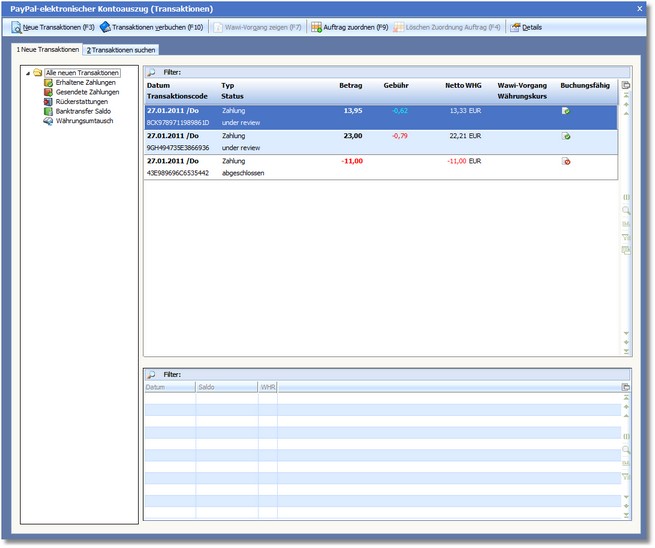
Task: Click the Rückerstattungen tree icon
Action: pyautogui.click(x=48, y=101)
